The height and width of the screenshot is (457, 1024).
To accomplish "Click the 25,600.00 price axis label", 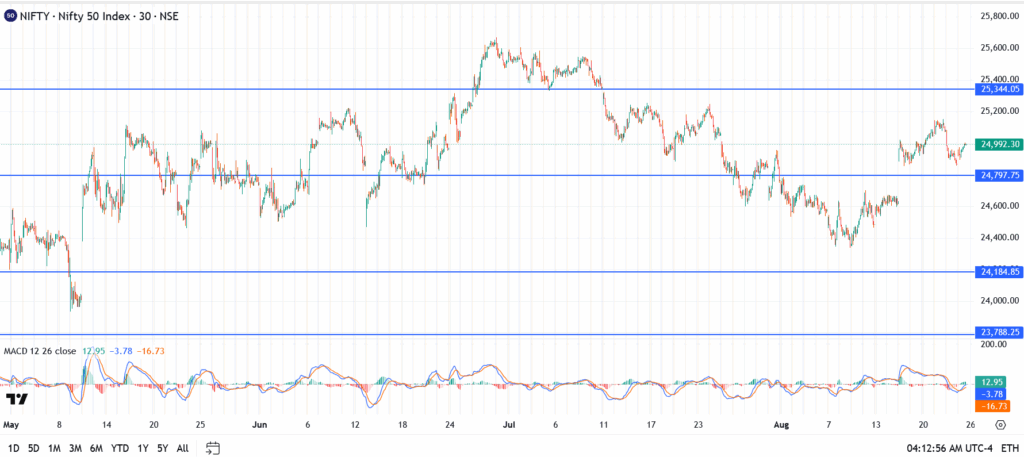I will (x=1000, y=48).
